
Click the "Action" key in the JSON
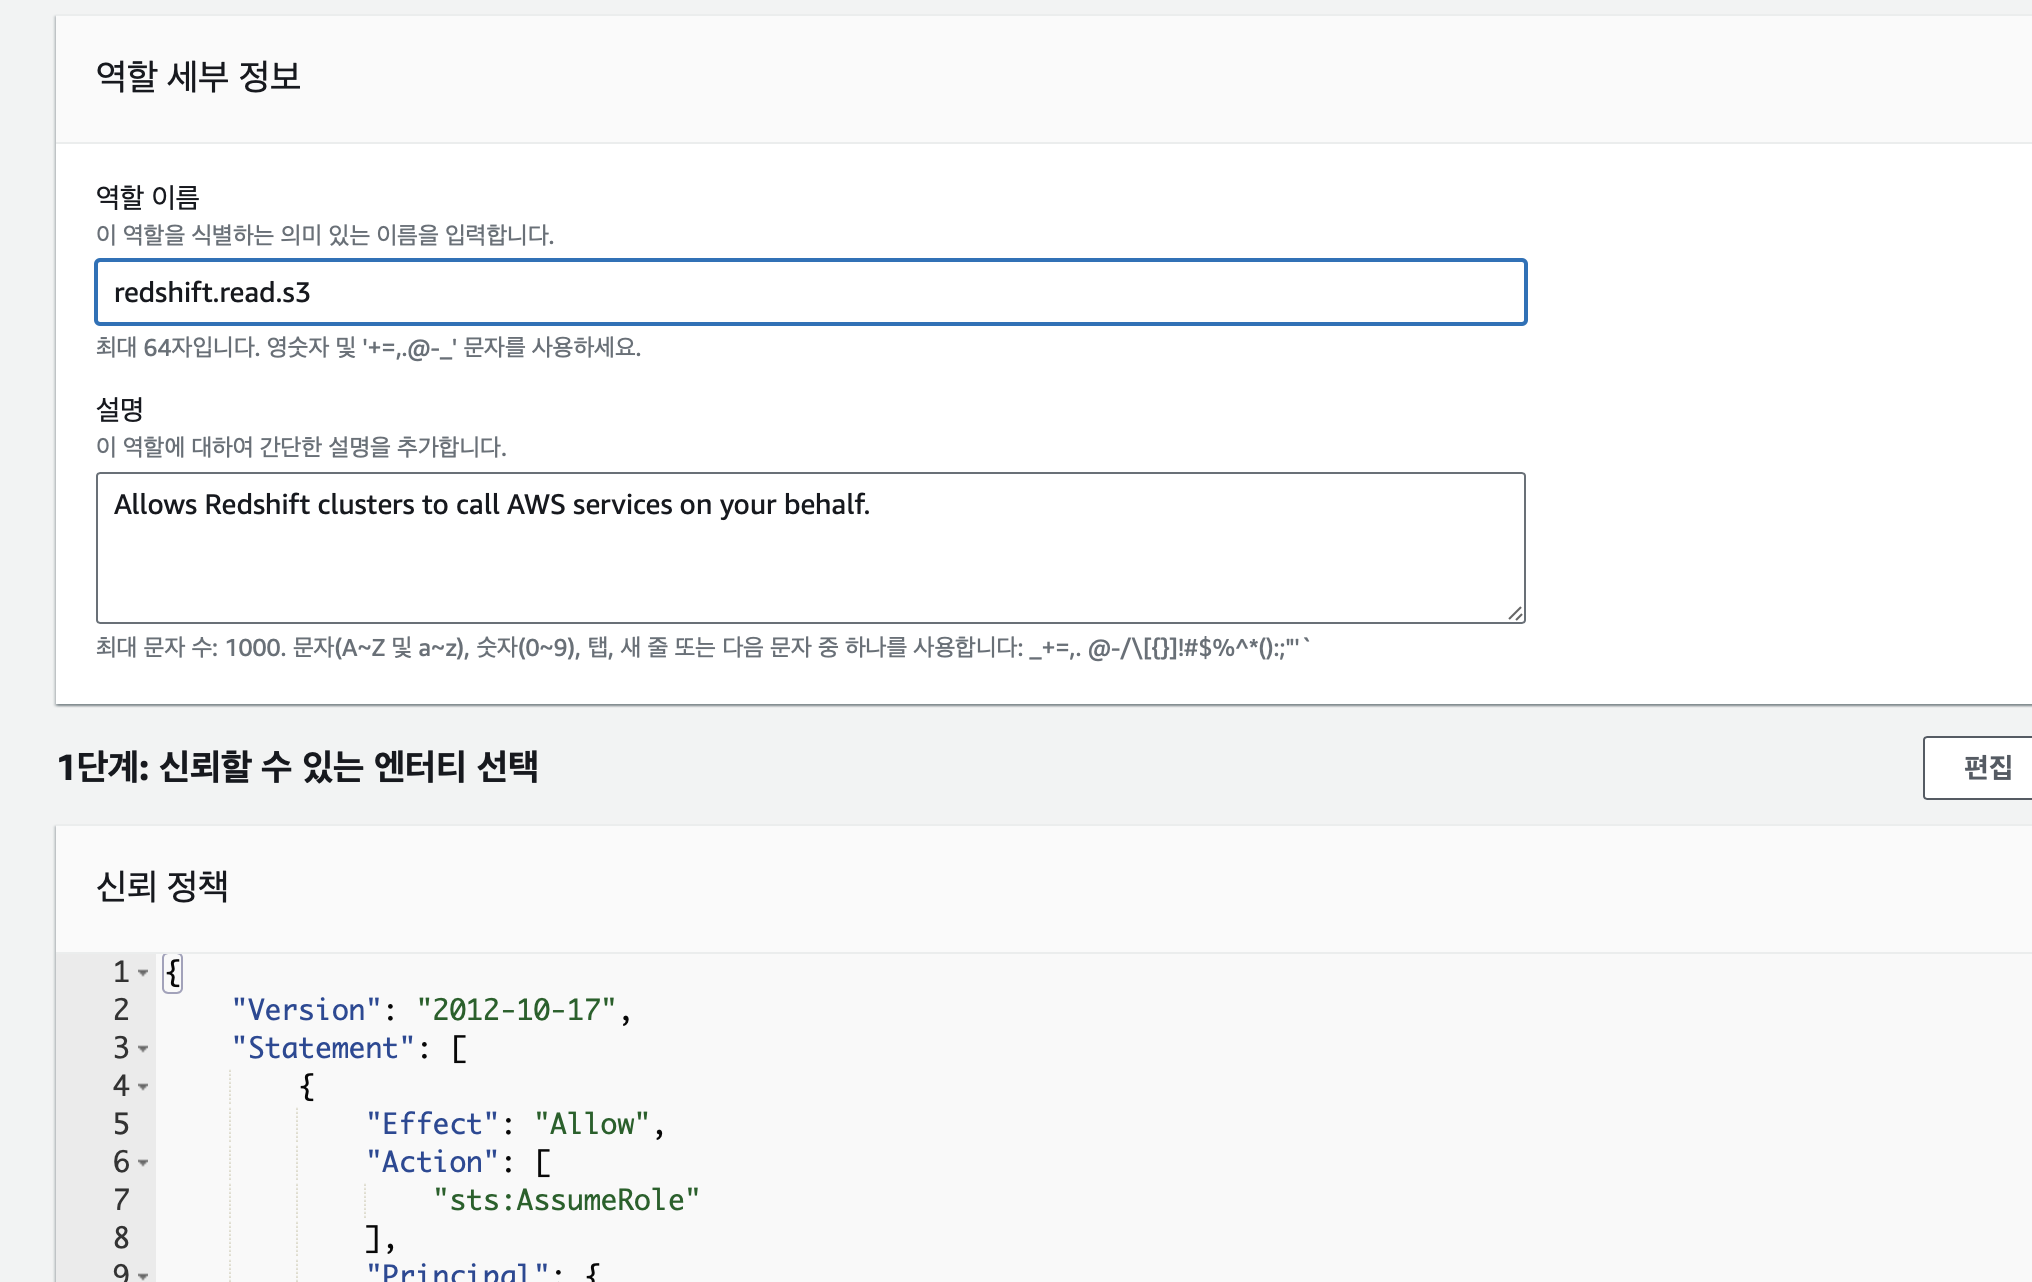tap(432, 1162)
